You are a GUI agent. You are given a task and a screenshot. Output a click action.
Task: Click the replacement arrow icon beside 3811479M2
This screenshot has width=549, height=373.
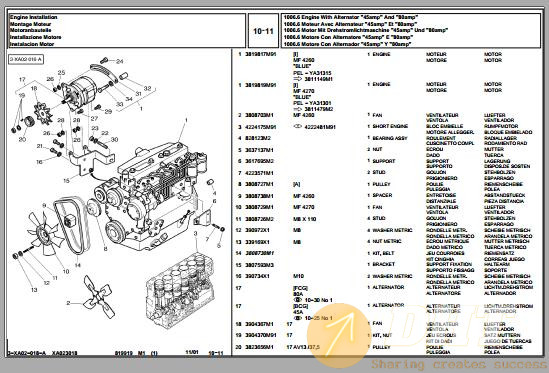(298, 109)
